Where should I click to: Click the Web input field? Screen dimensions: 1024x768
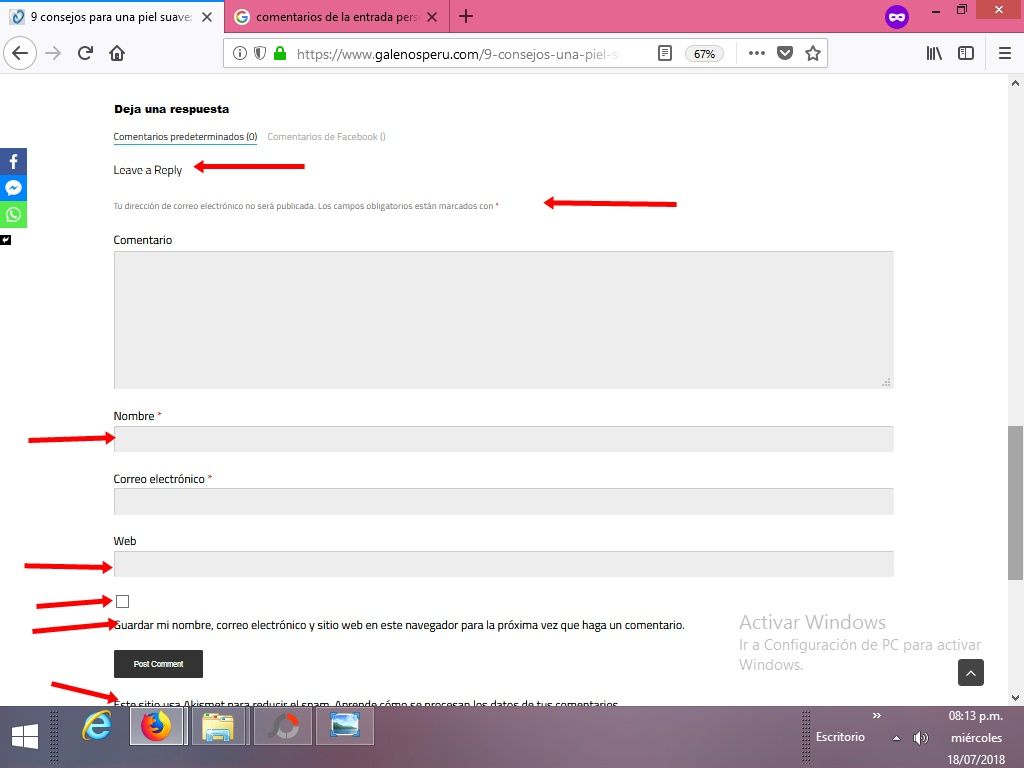pyautogui.click(x=504, y=564)
